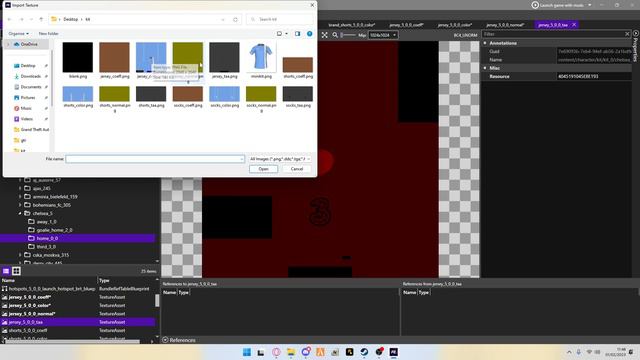Click the property Filter input field
The height and width of the screenshot is (360, 640).
click(553, 34)
